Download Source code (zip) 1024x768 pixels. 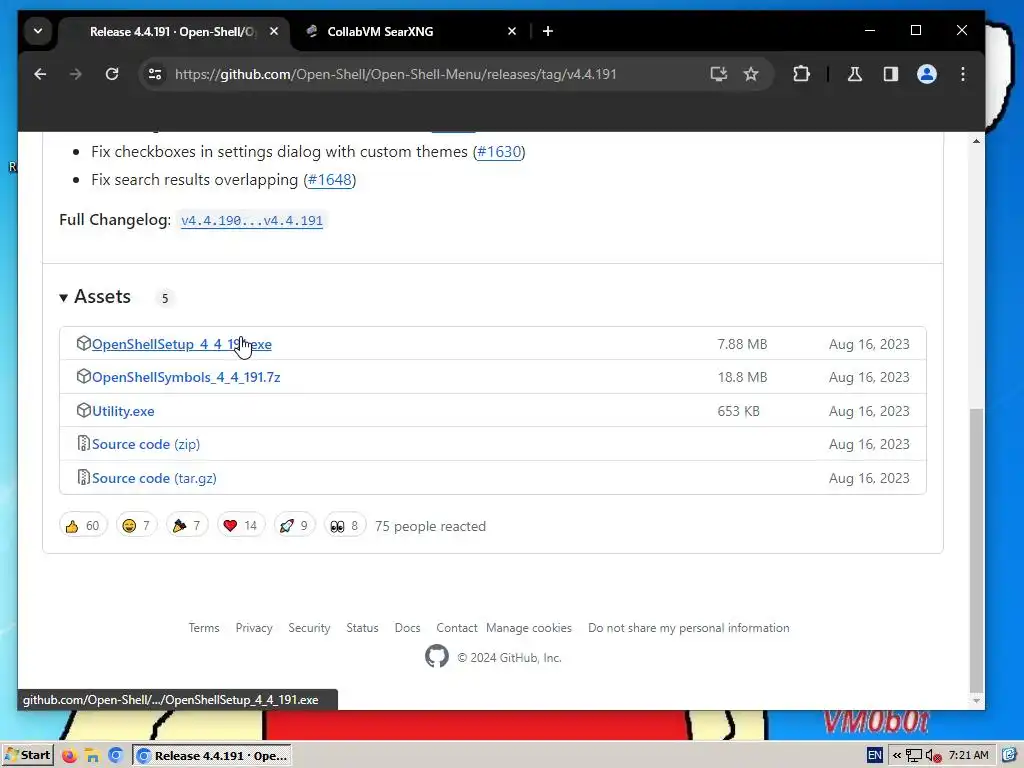point(146,444)
